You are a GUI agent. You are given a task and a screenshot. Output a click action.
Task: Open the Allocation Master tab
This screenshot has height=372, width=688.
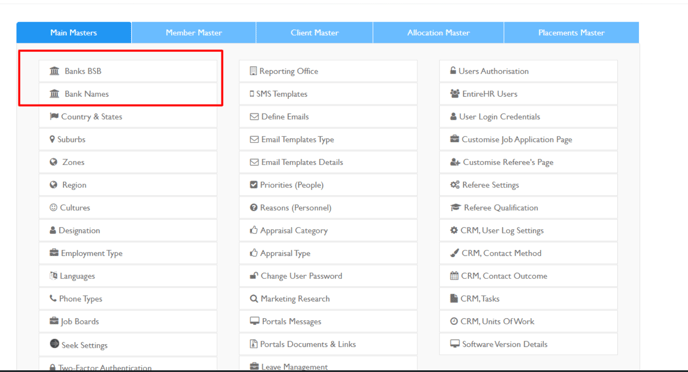point(438,32)
